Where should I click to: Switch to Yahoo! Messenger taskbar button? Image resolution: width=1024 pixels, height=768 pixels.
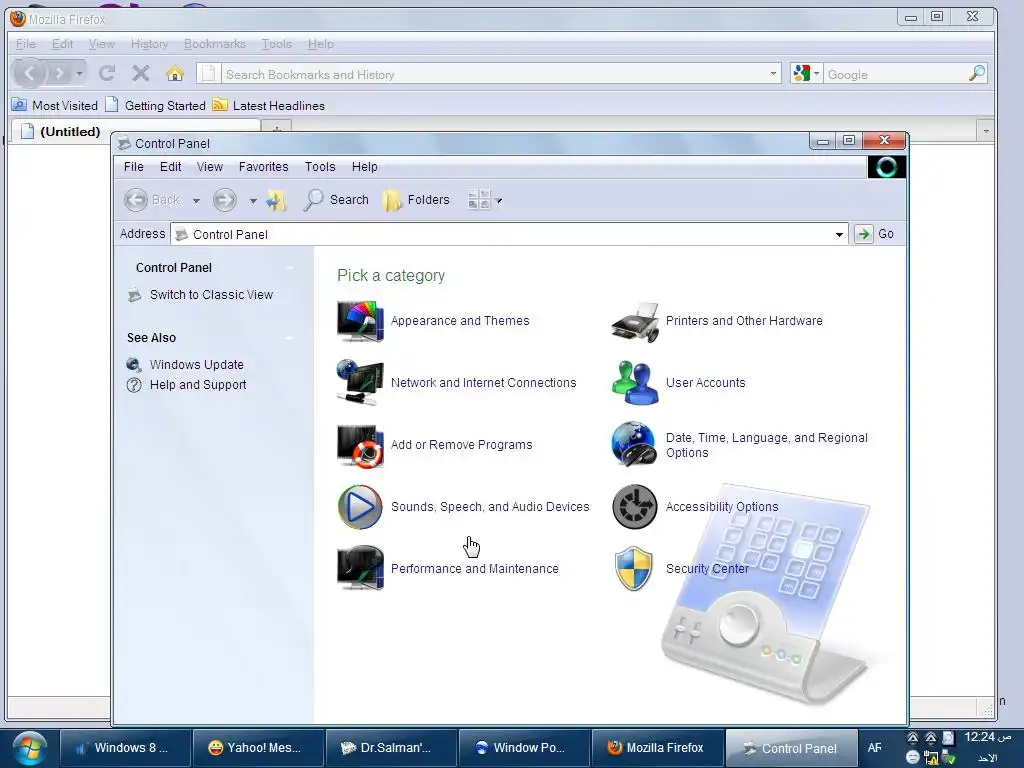pyautogui.click(x=259, y=748)
